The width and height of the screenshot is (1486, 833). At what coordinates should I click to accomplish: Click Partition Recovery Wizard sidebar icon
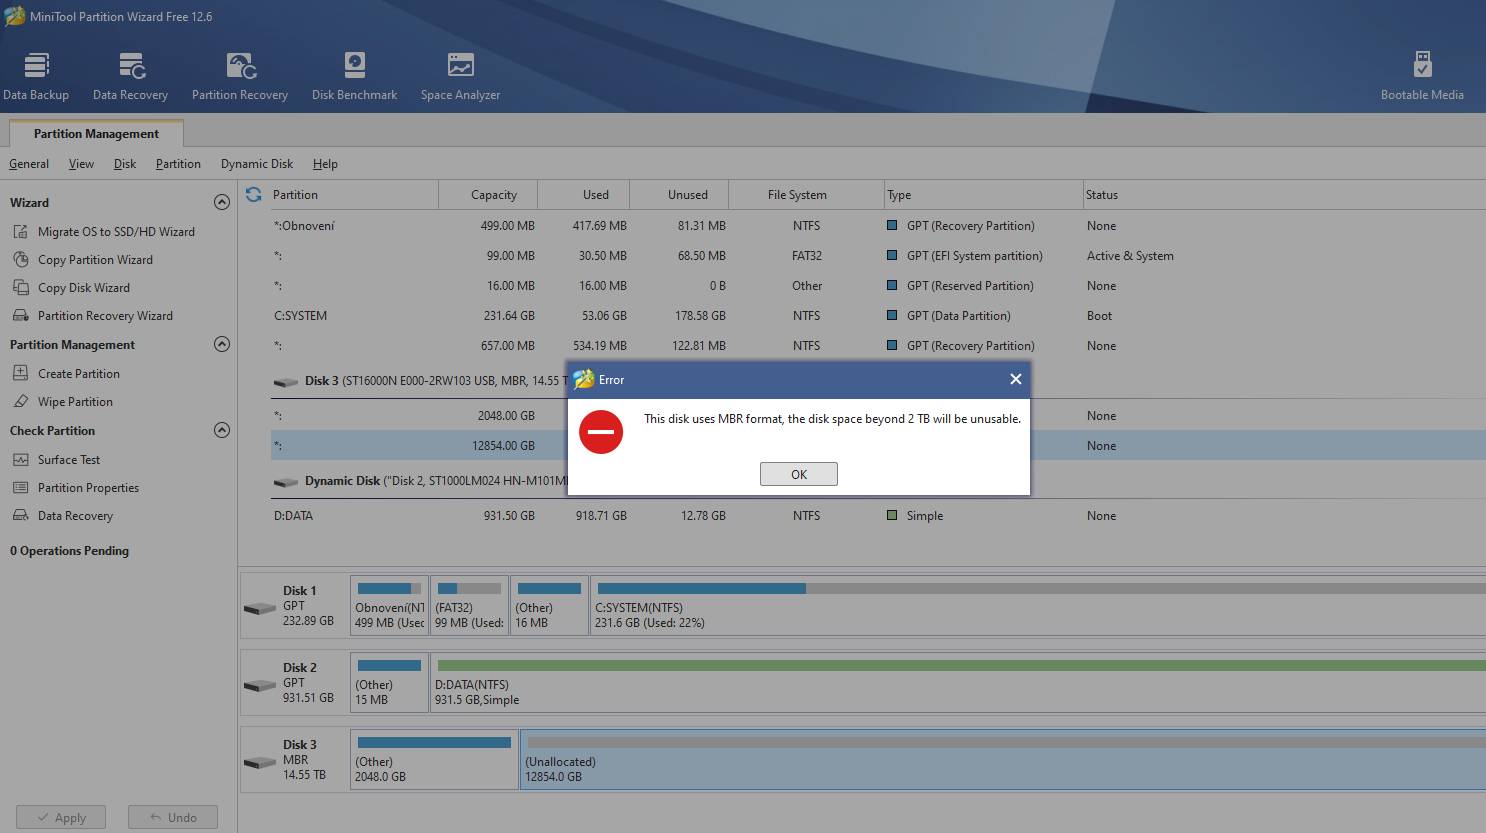(20, 316)
